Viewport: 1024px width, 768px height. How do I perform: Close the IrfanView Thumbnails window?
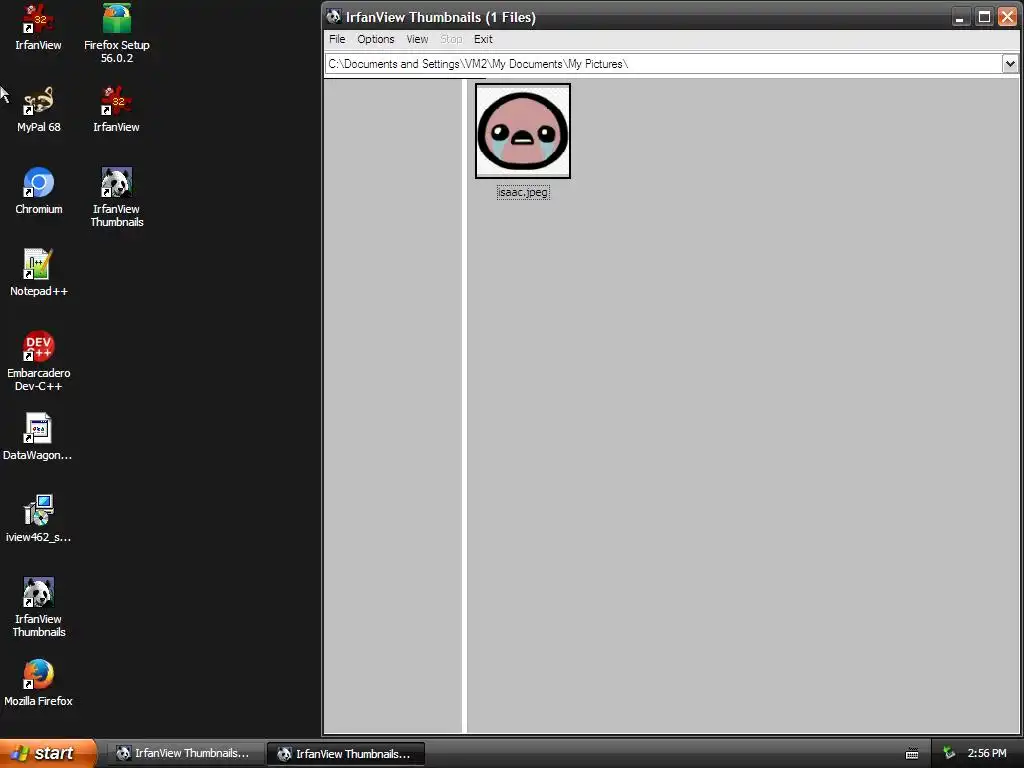[x=1008, y=17]
